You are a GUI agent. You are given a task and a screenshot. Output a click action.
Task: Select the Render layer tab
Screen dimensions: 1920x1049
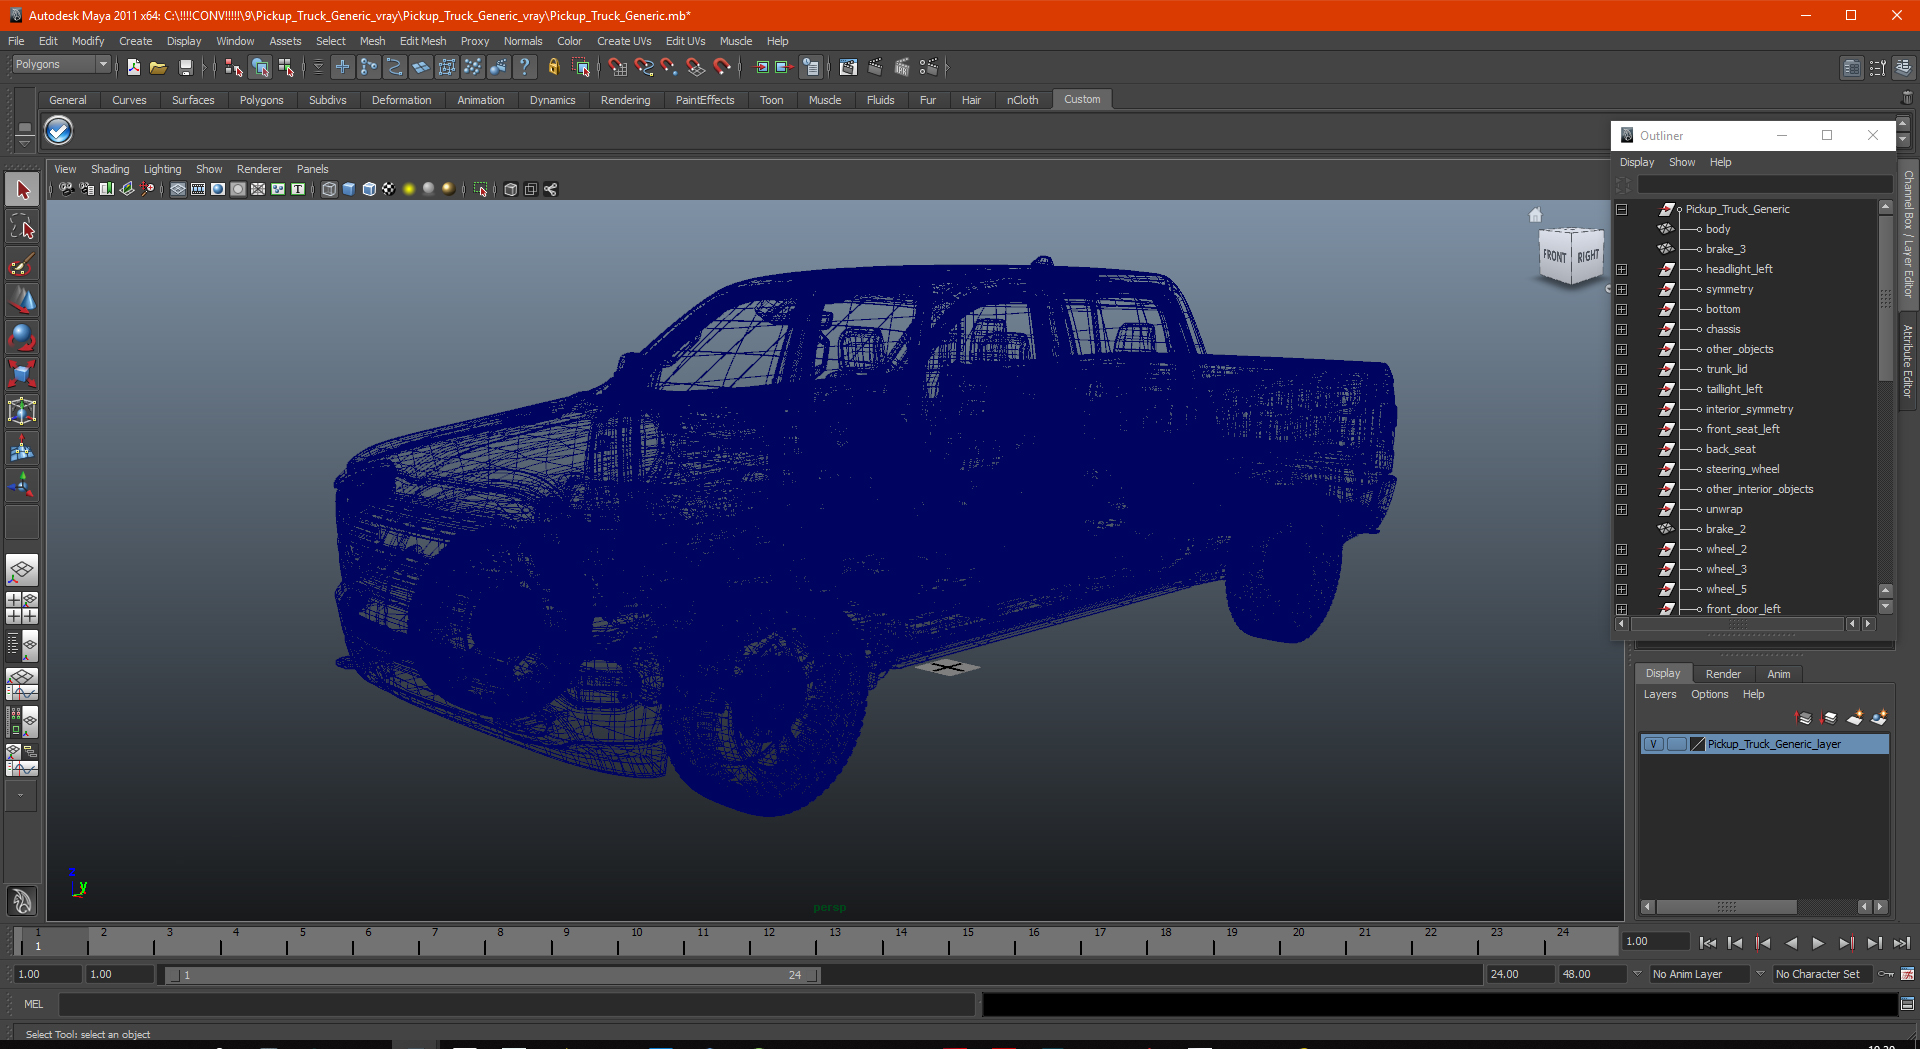point(1723,674)
